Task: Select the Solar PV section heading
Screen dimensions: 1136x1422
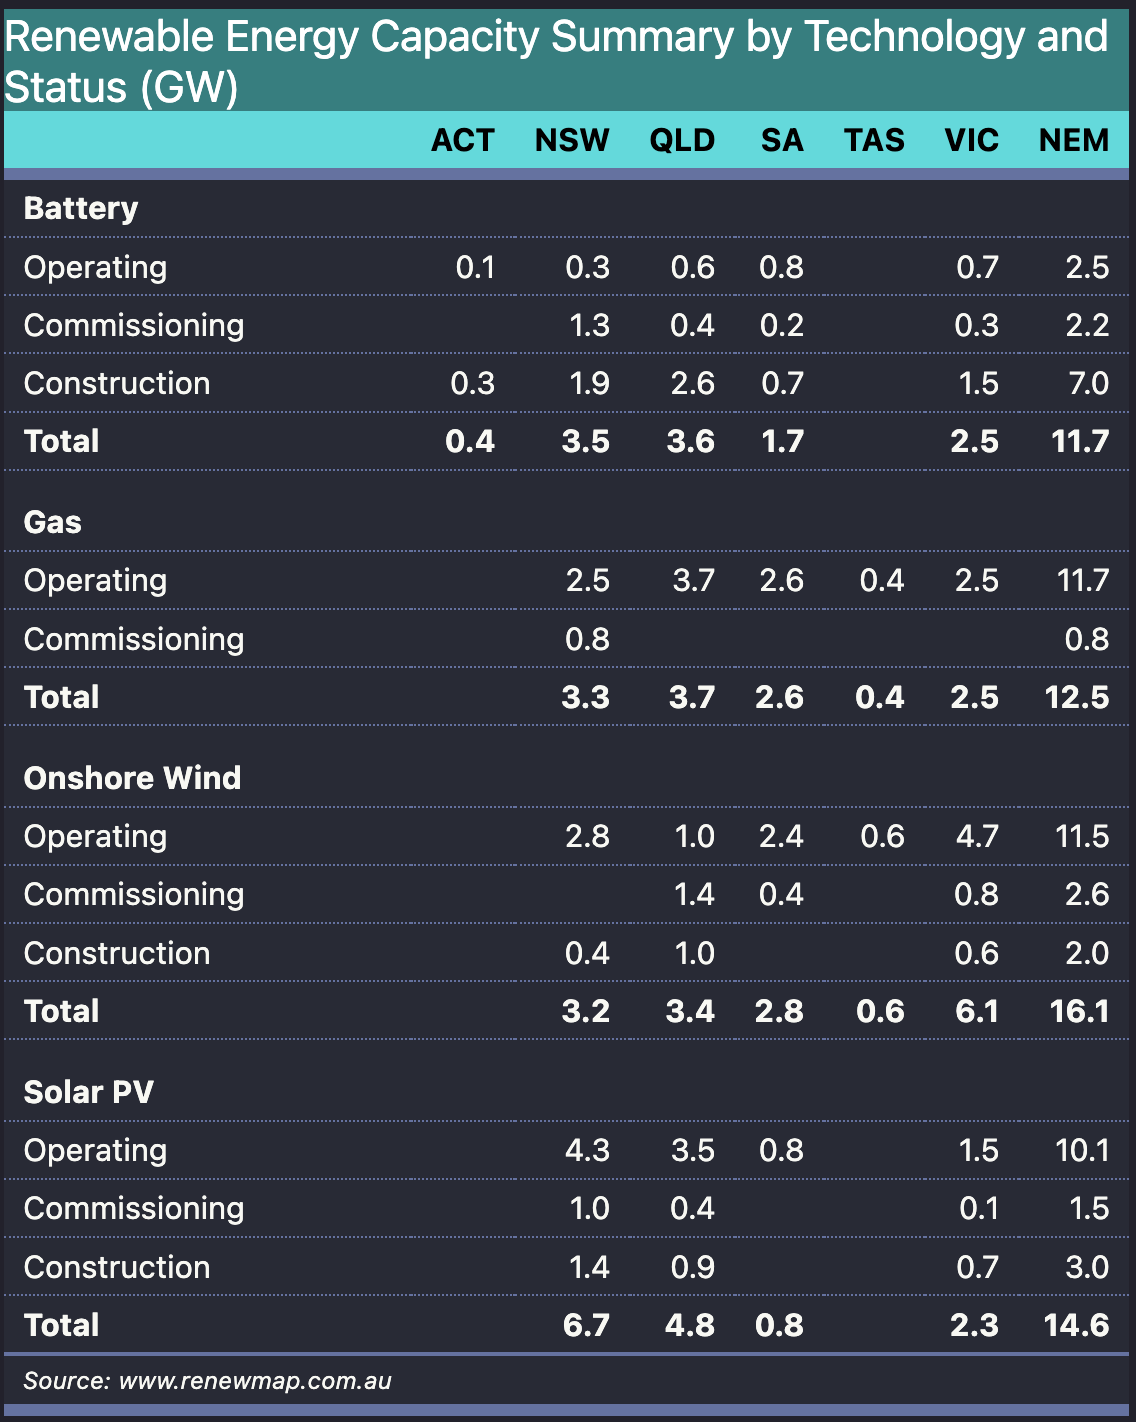Action: (x=89, y=1092)
